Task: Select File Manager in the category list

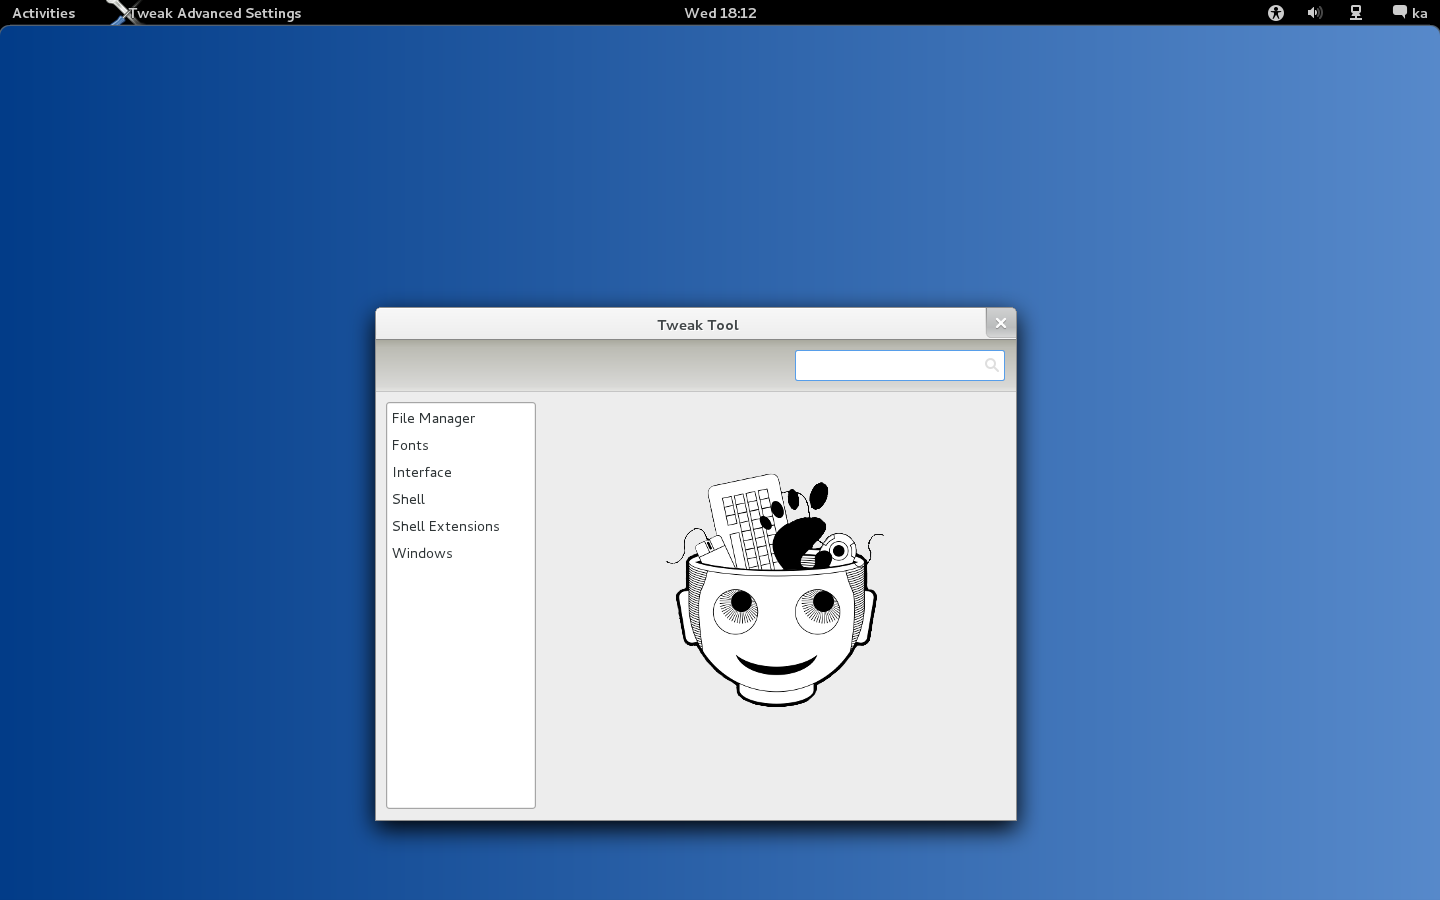Action: 433,418
